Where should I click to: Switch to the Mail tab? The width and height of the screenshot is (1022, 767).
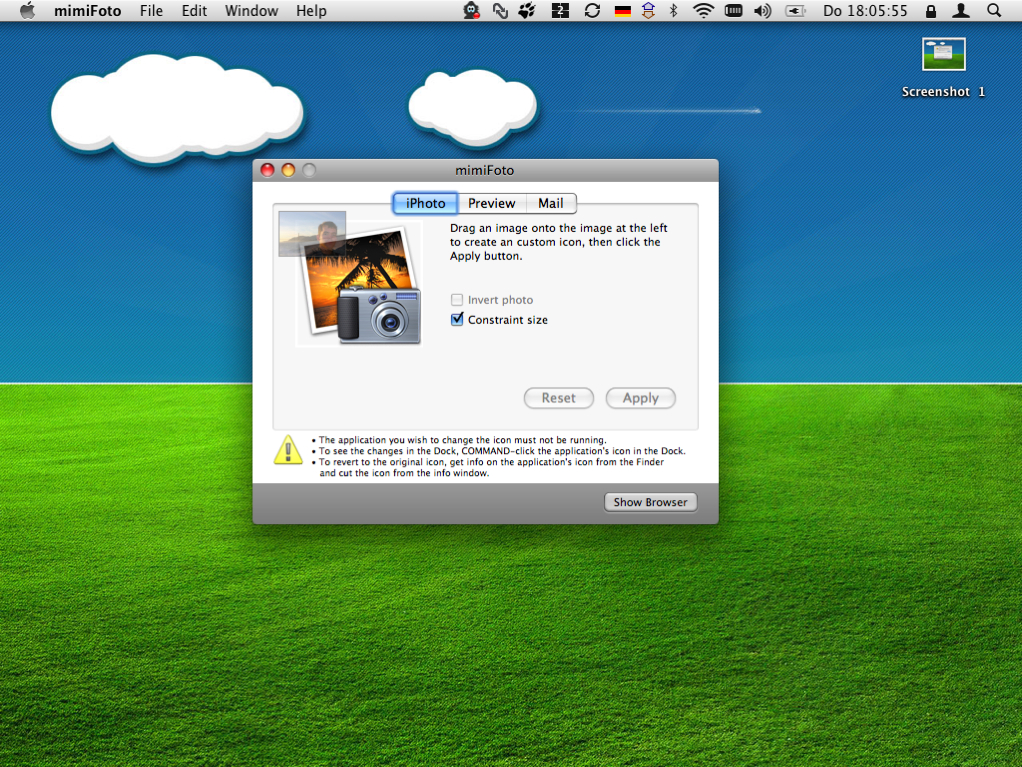[551, 203]
